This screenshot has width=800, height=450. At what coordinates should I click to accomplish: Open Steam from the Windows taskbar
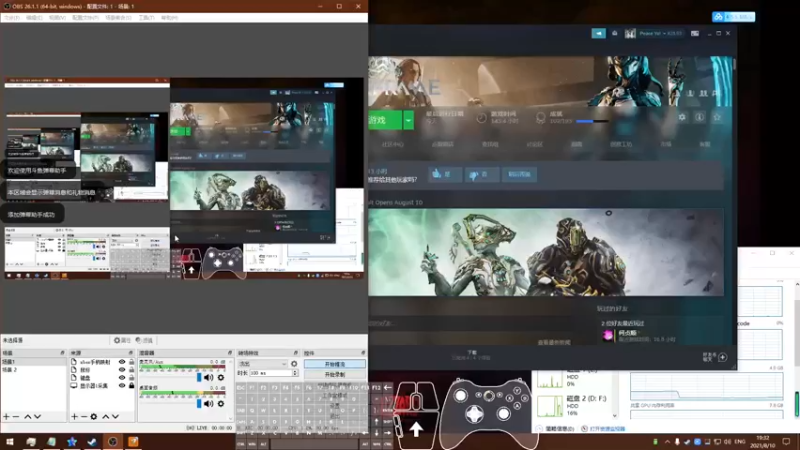click(x=92, y=442)
